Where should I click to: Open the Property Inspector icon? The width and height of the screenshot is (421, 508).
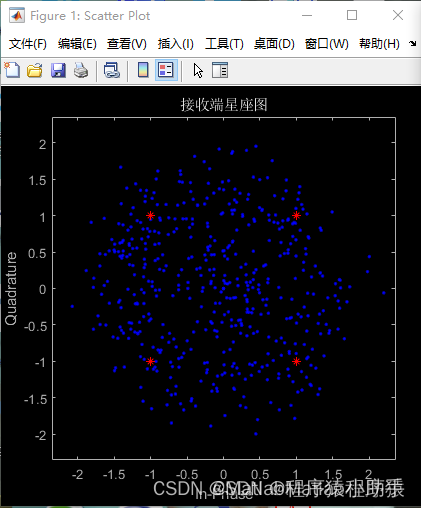point(220,70)
